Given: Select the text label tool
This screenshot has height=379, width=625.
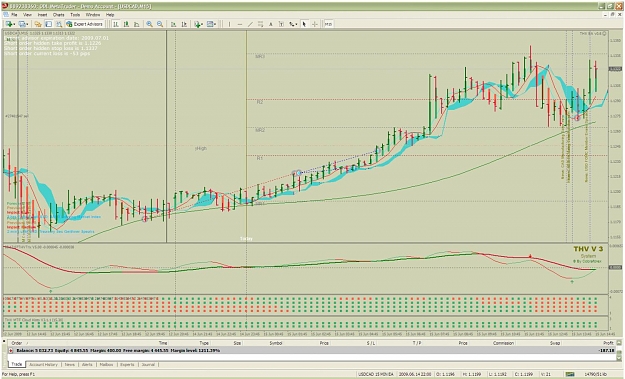Looking at the screenshot, I should 281,24.
